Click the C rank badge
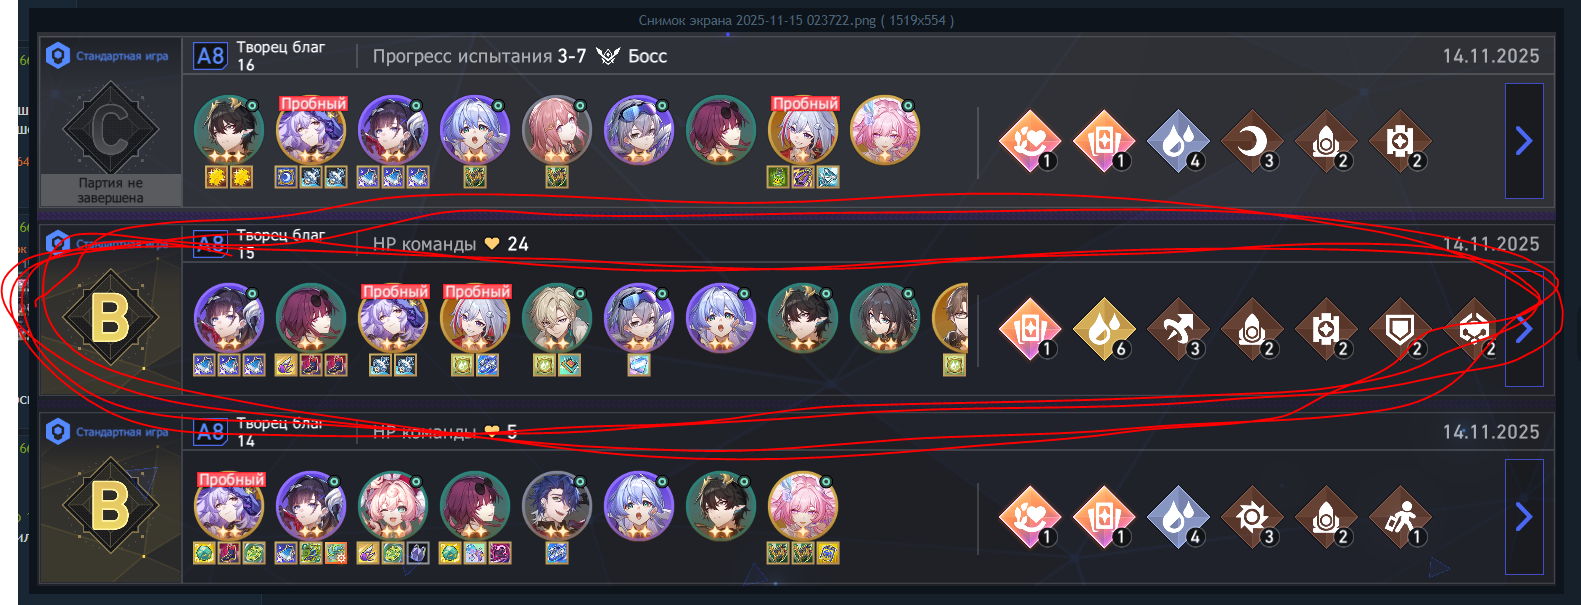This screenshot has height=605, width=1581. [110, 128]
